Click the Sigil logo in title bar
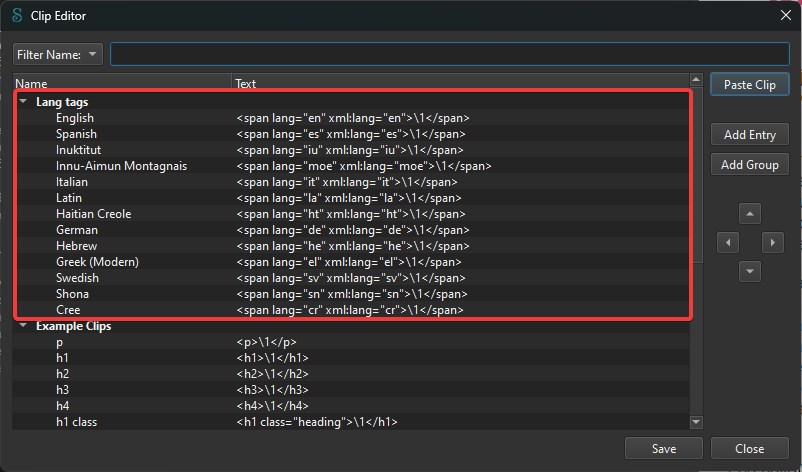The image size is (802, 472). pos(17,15)
